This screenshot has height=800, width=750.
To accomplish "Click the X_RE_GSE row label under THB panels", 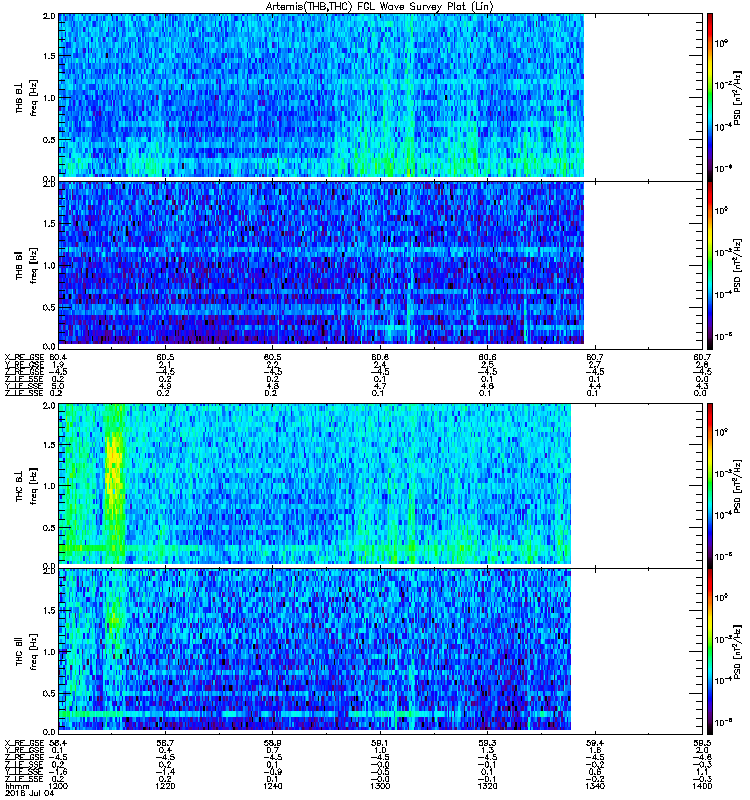I will pos(24,357).
